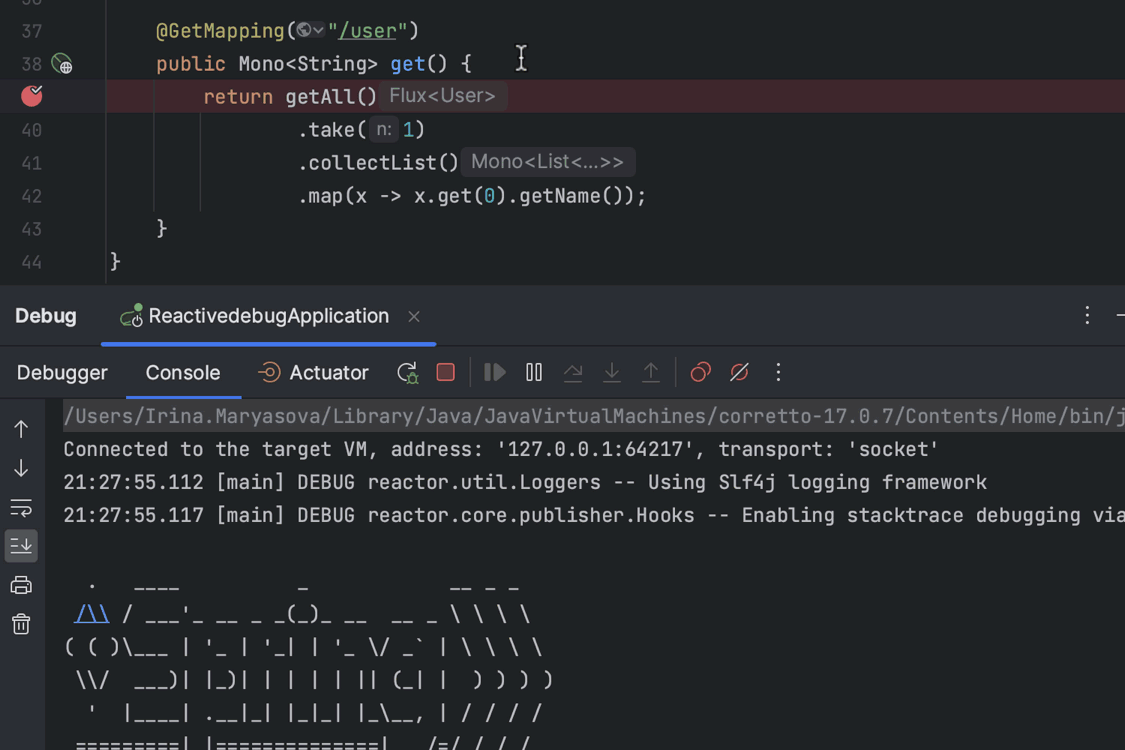Viewport: 1125px width, 750px height.
Task: Clear all console output with trash icon
Action: 21,624
